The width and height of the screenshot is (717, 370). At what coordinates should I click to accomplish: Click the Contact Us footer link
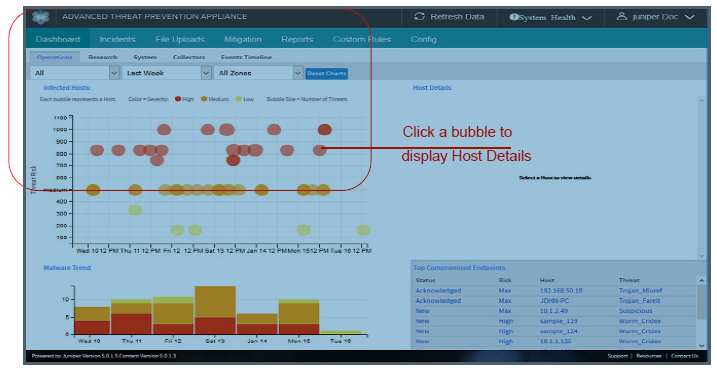(x=685, y=356)
